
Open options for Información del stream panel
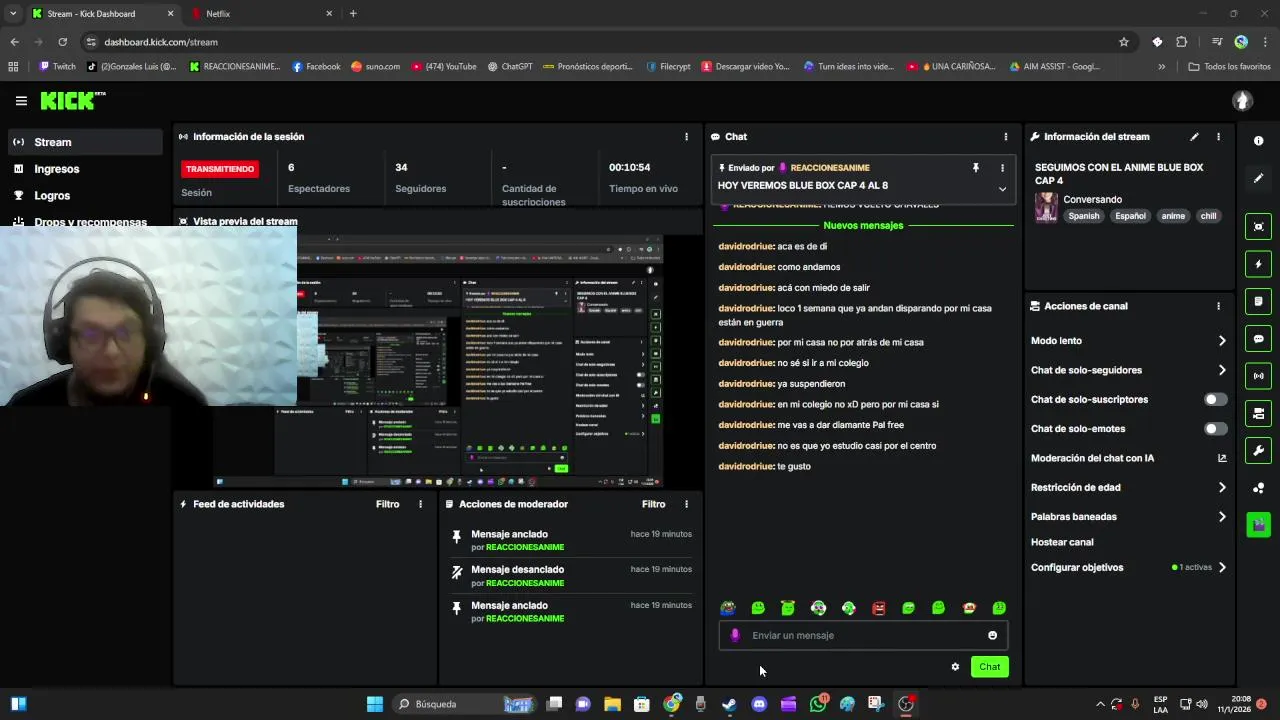1218,137
